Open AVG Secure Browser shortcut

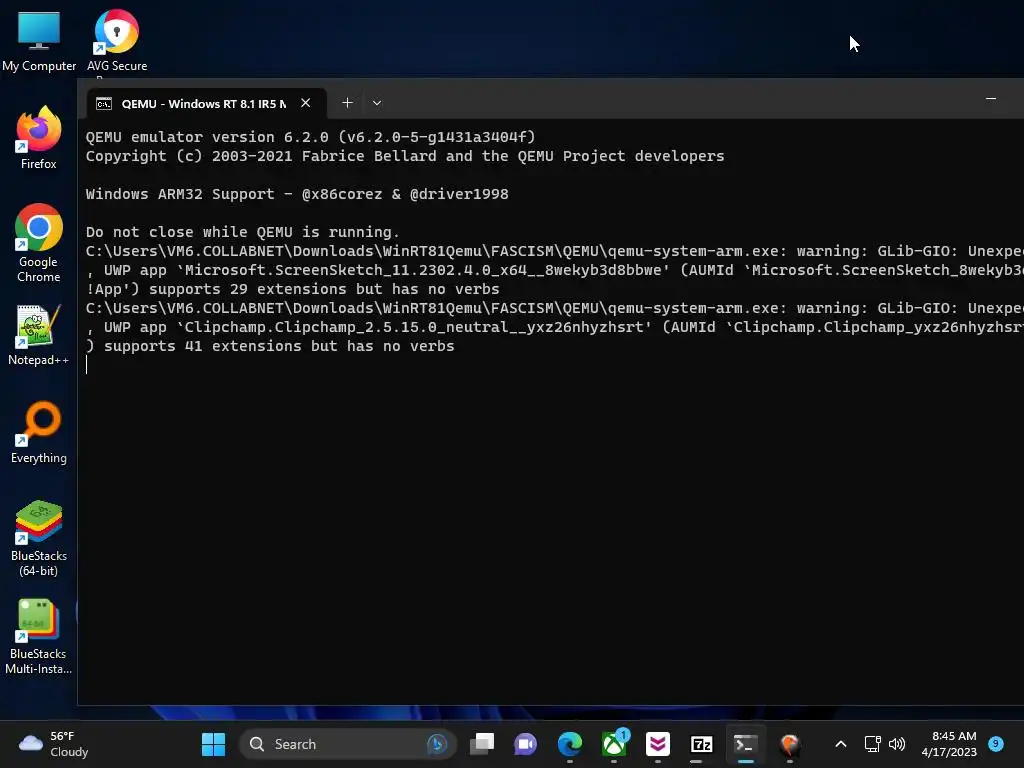pos(117,40)
